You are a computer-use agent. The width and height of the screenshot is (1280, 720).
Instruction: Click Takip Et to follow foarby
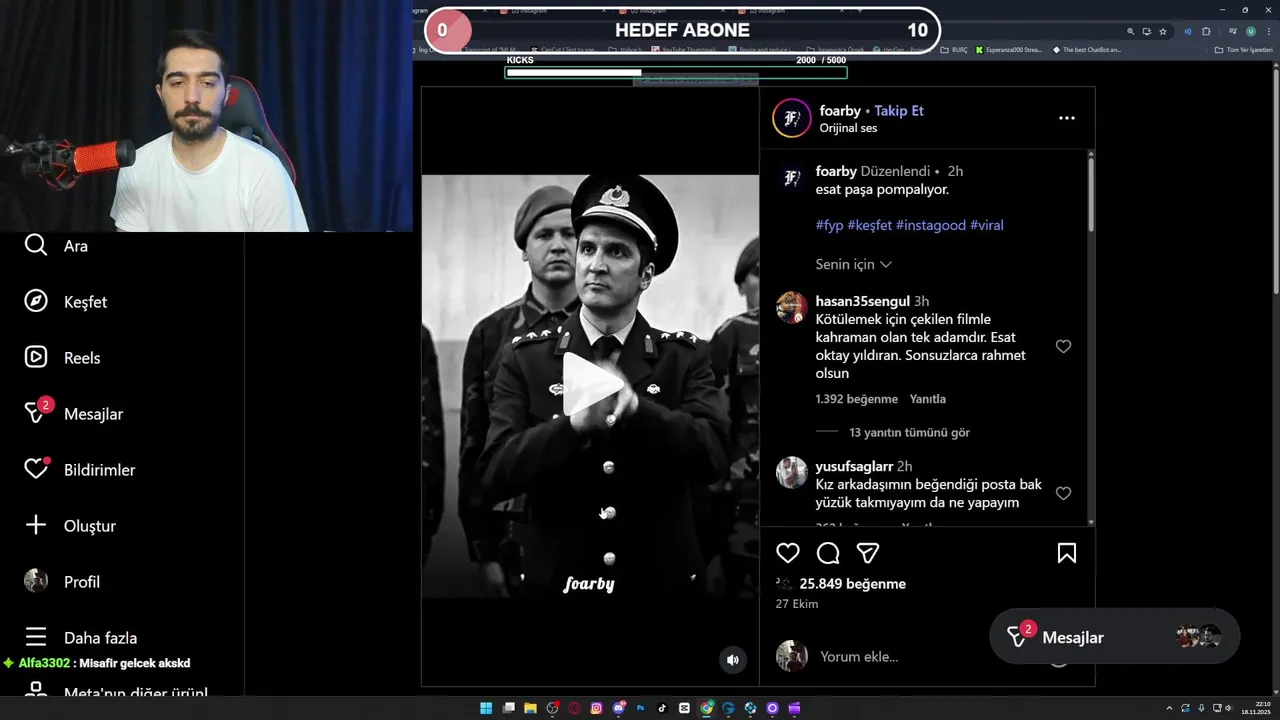click(899, 111)
